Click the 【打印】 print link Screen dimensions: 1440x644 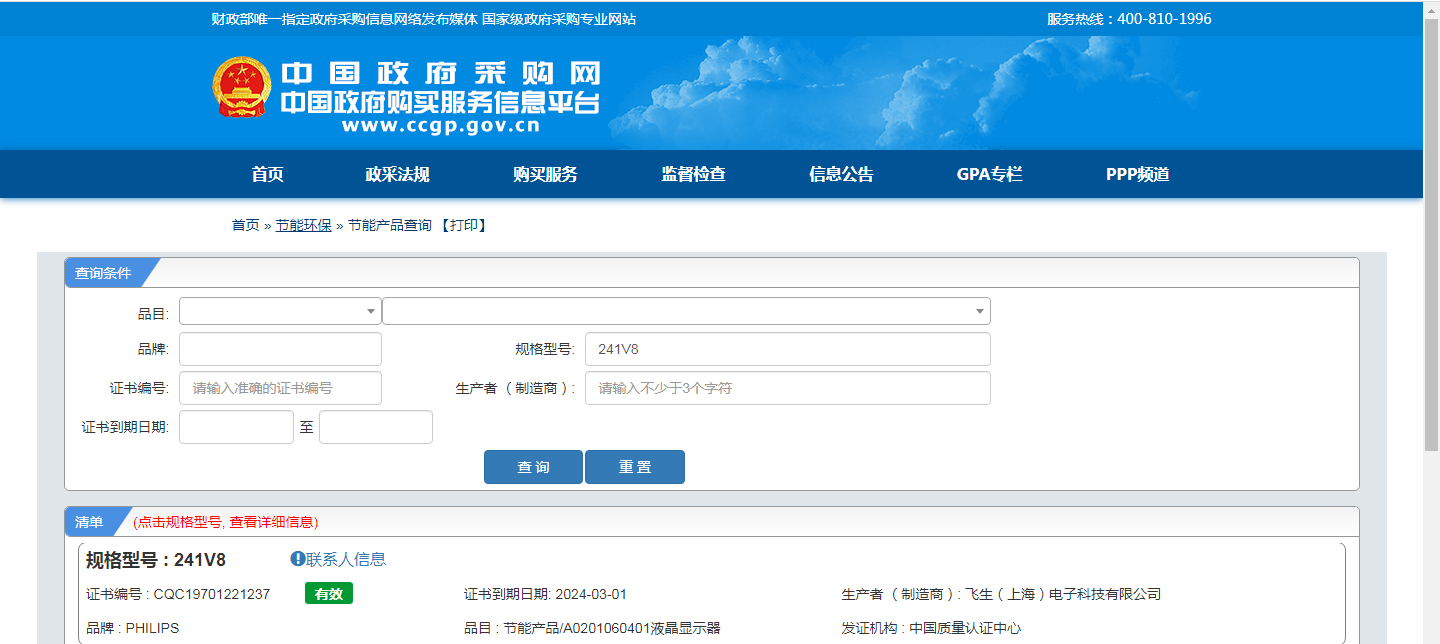[x=463, y=225]
